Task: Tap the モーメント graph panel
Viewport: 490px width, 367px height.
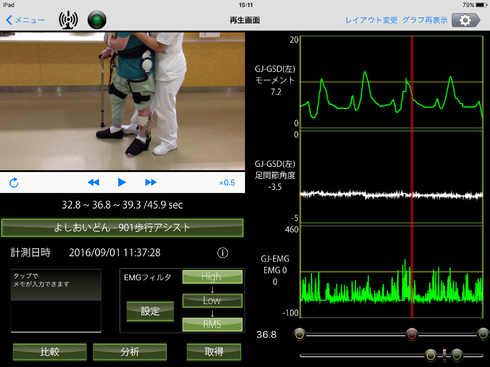Action: [392, 82]
